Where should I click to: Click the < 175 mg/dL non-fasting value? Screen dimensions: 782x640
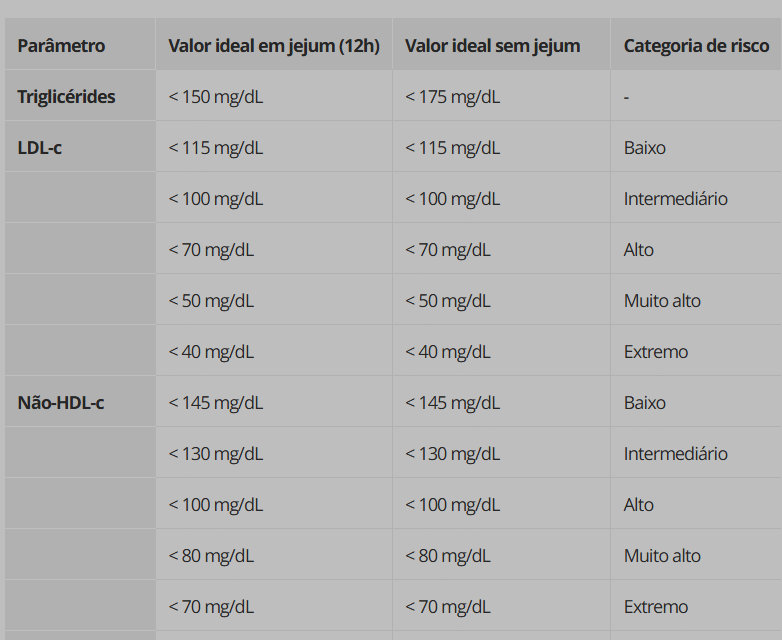pos(452,97)
